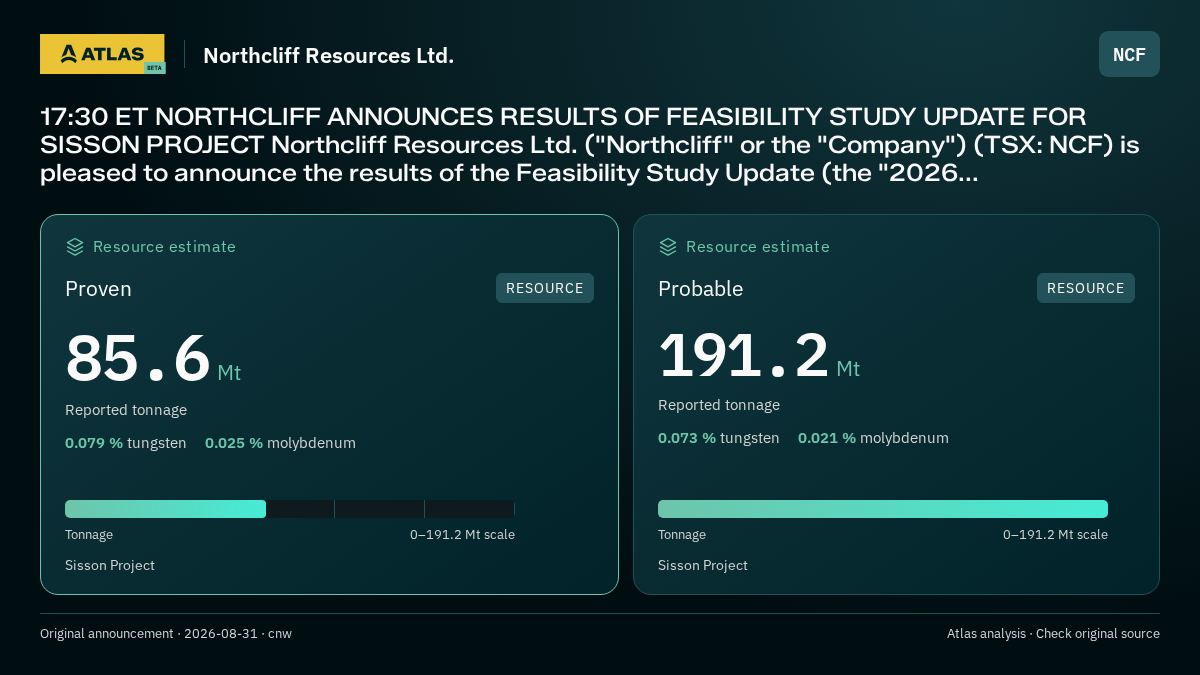Open the feasibility study announcement headline

590,145
